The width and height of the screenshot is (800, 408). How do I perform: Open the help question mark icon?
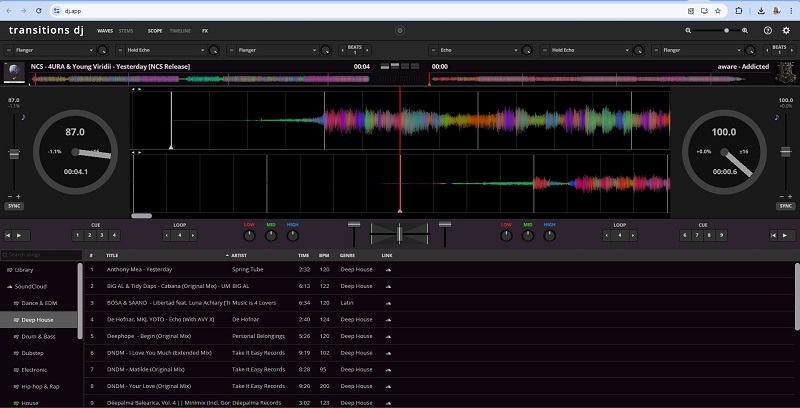point(768,31)
